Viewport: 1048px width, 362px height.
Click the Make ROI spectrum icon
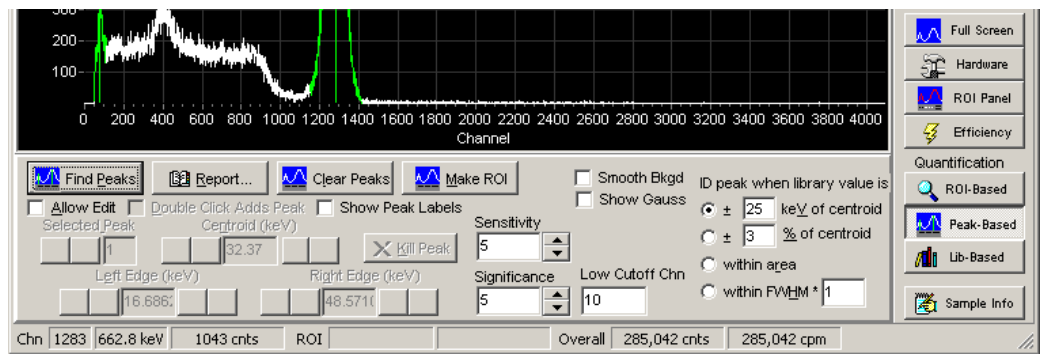coord(428,178)
